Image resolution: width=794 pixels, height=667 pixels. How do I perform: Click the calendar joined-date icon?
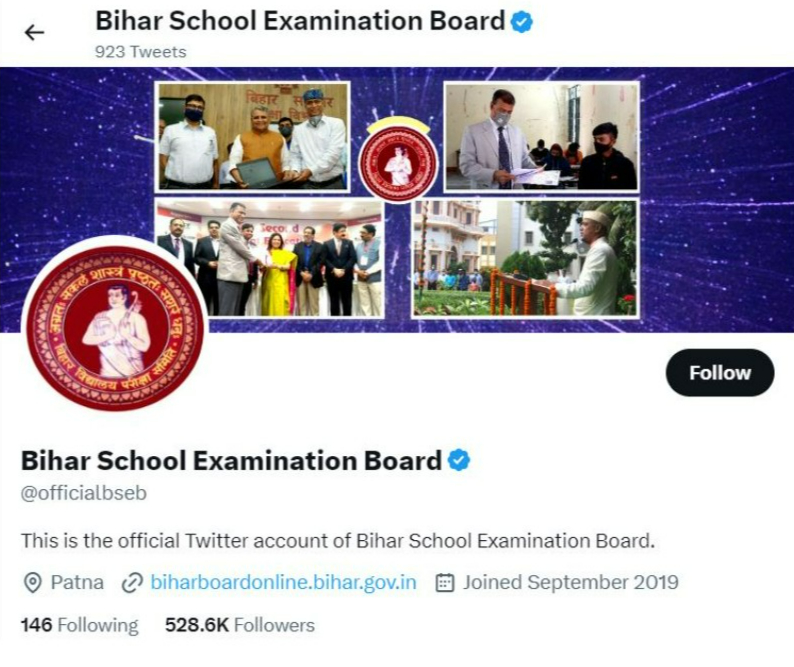pyautogui.click(x=445, y=583)
